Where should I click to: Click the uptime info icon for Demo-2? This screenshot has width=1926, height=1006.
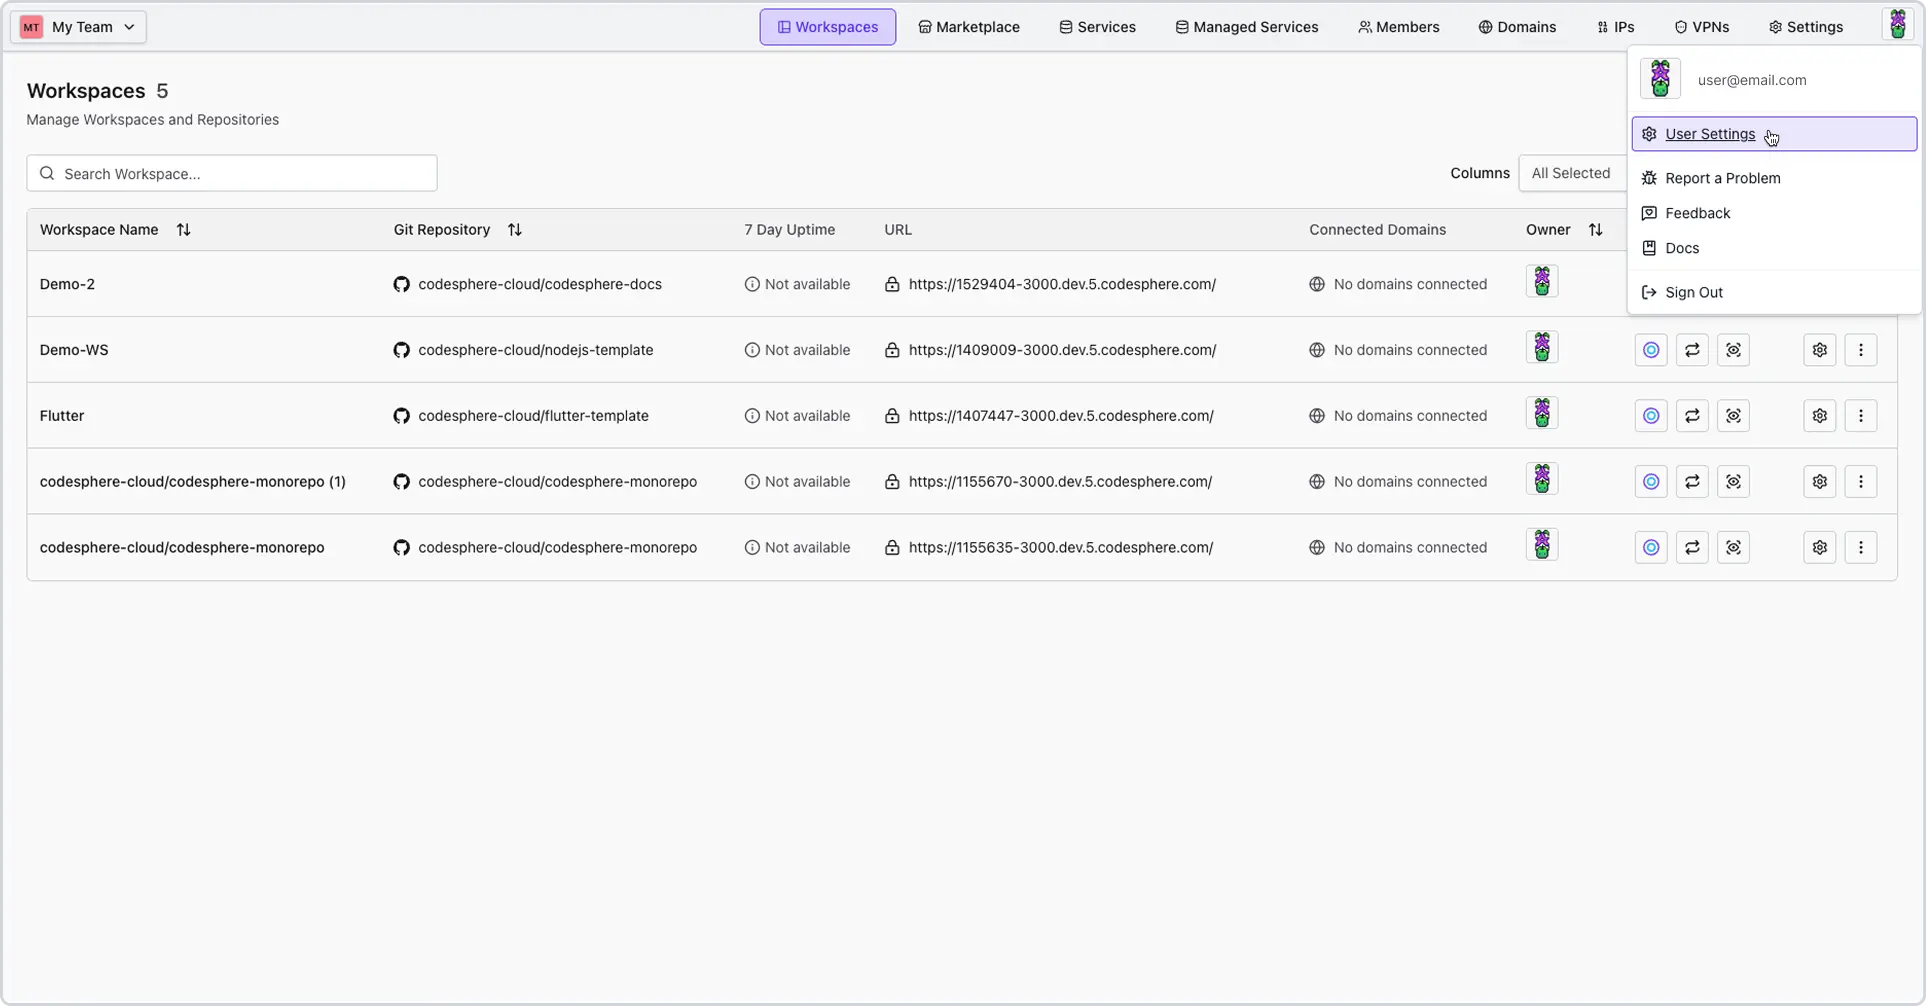click(x=752, y=284)
